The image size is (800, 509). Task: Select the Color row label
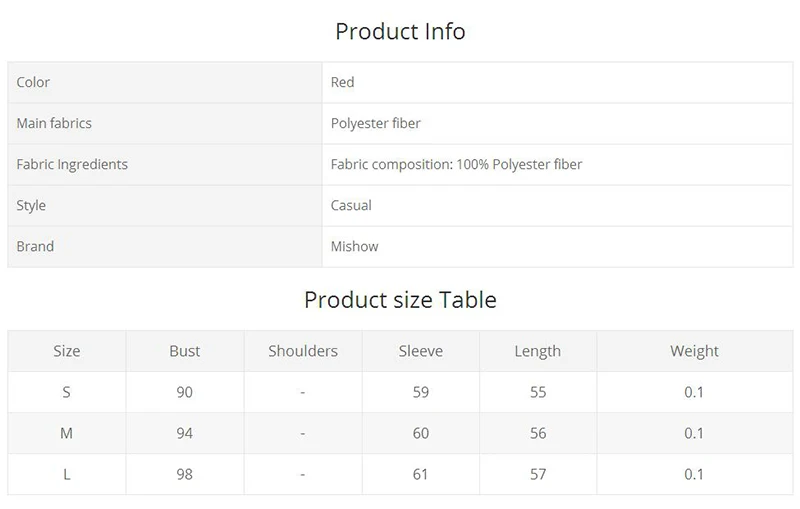tap(33, 82)
